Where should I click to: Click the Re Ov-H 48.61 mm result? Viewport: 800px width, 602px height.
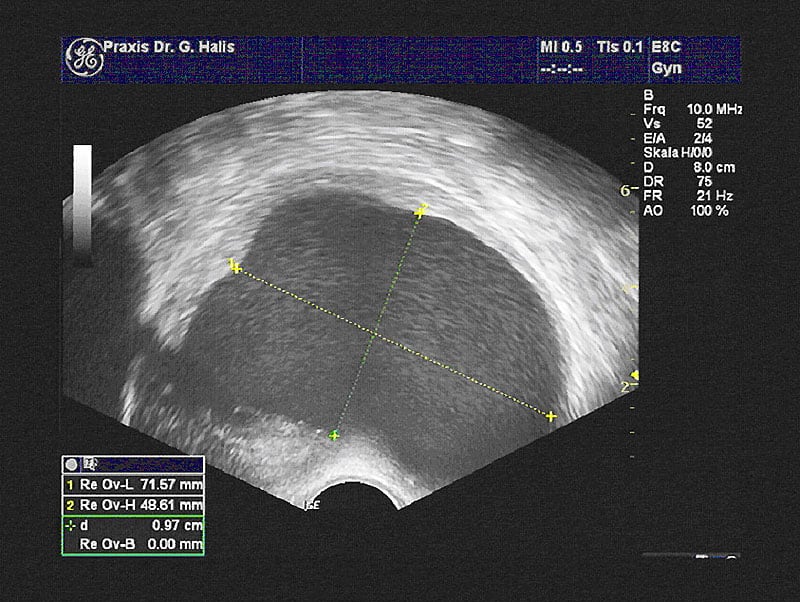tap(138, 504)
